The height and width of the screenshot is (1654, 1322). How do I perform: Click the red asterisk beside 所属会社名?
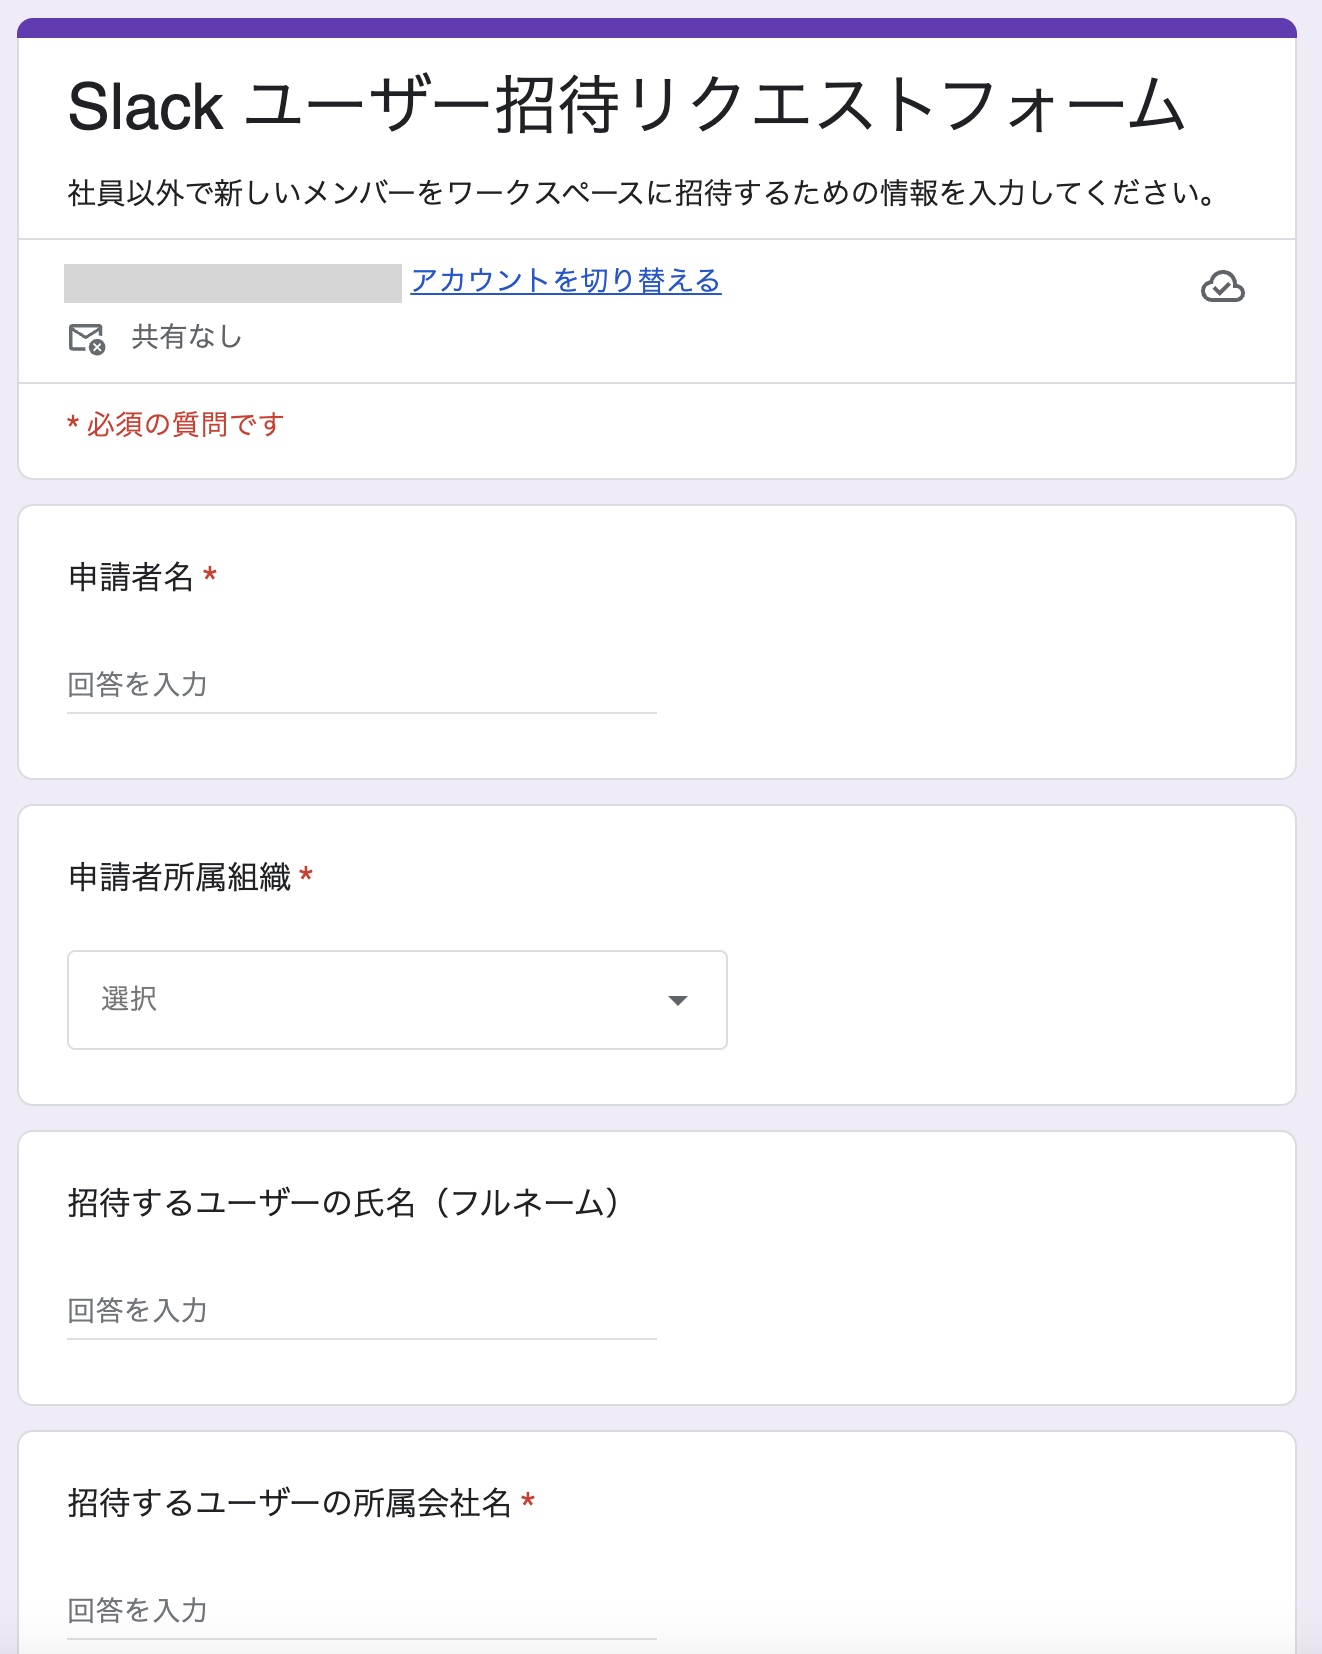click(528, 1501)
